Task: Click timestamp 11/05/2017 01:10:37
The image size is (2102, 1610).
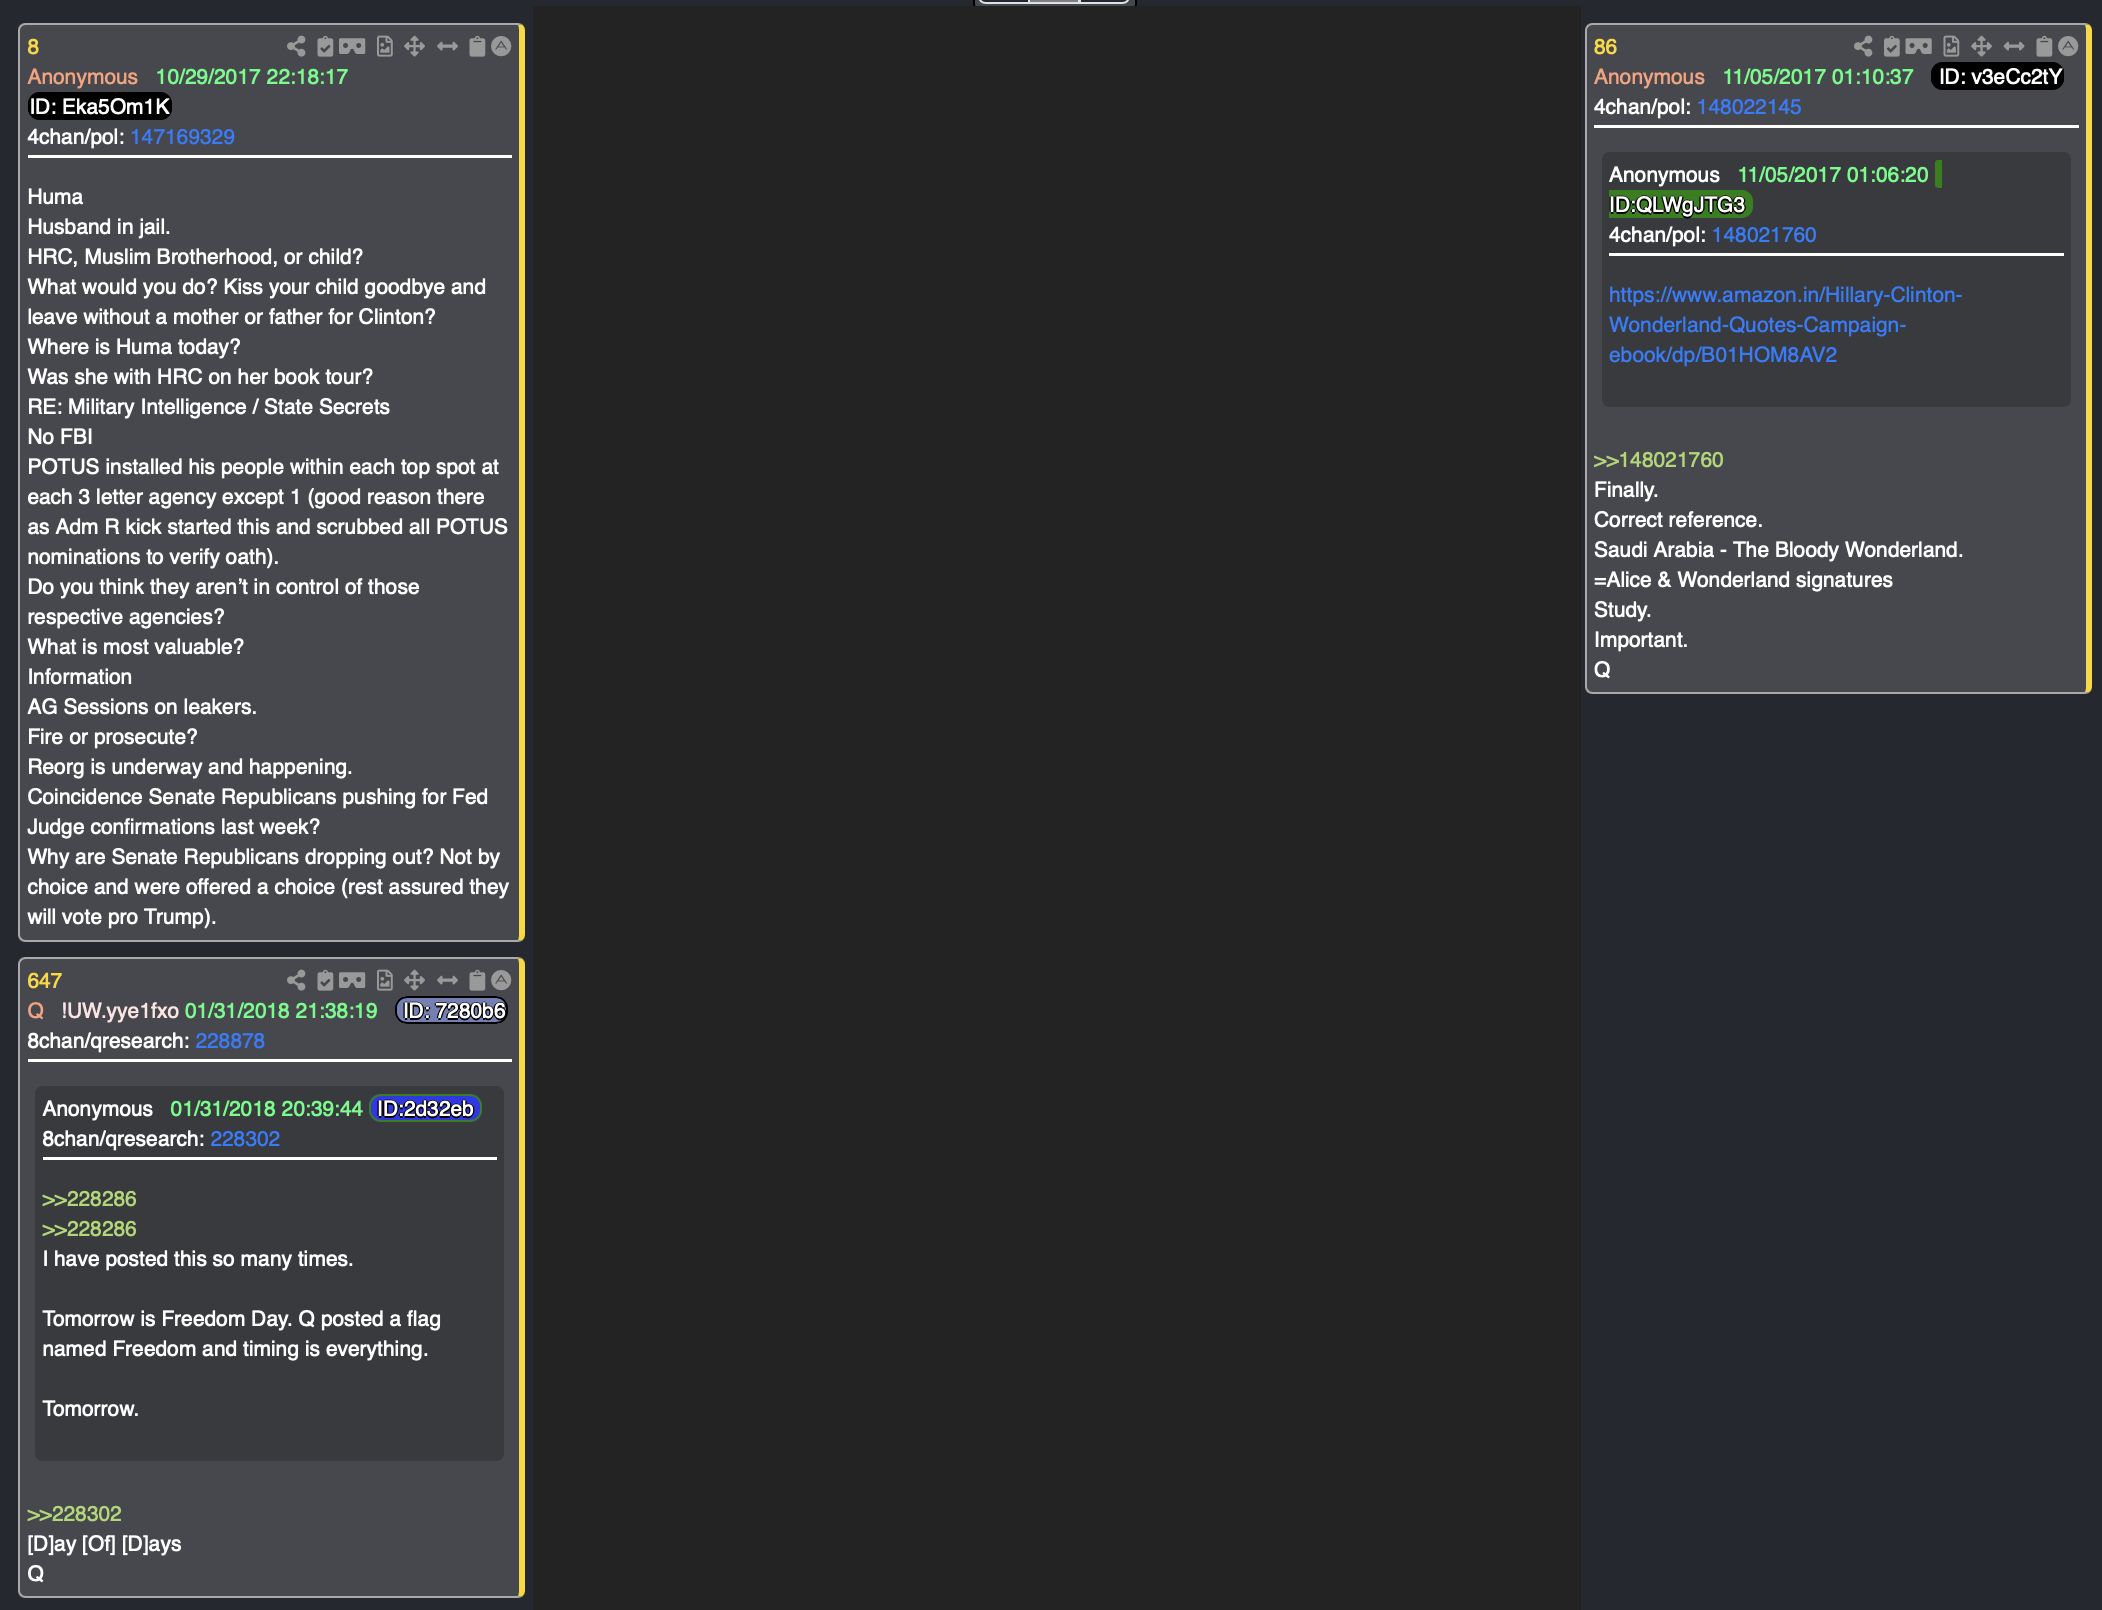Action: pyautogui.click(x=1818, y=77)
